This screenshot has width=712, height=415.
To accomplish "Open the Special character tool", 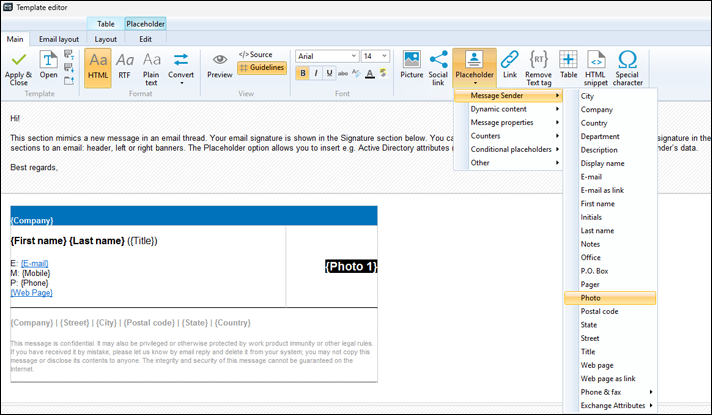I will pyautogui.click(x=628, y=62).
